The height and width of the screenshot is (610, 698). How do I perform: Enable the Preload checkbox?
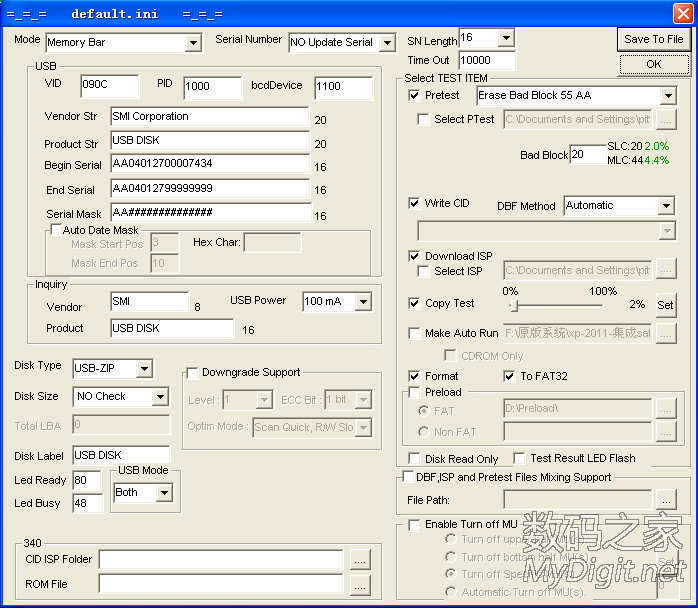(x=414, y=392)
